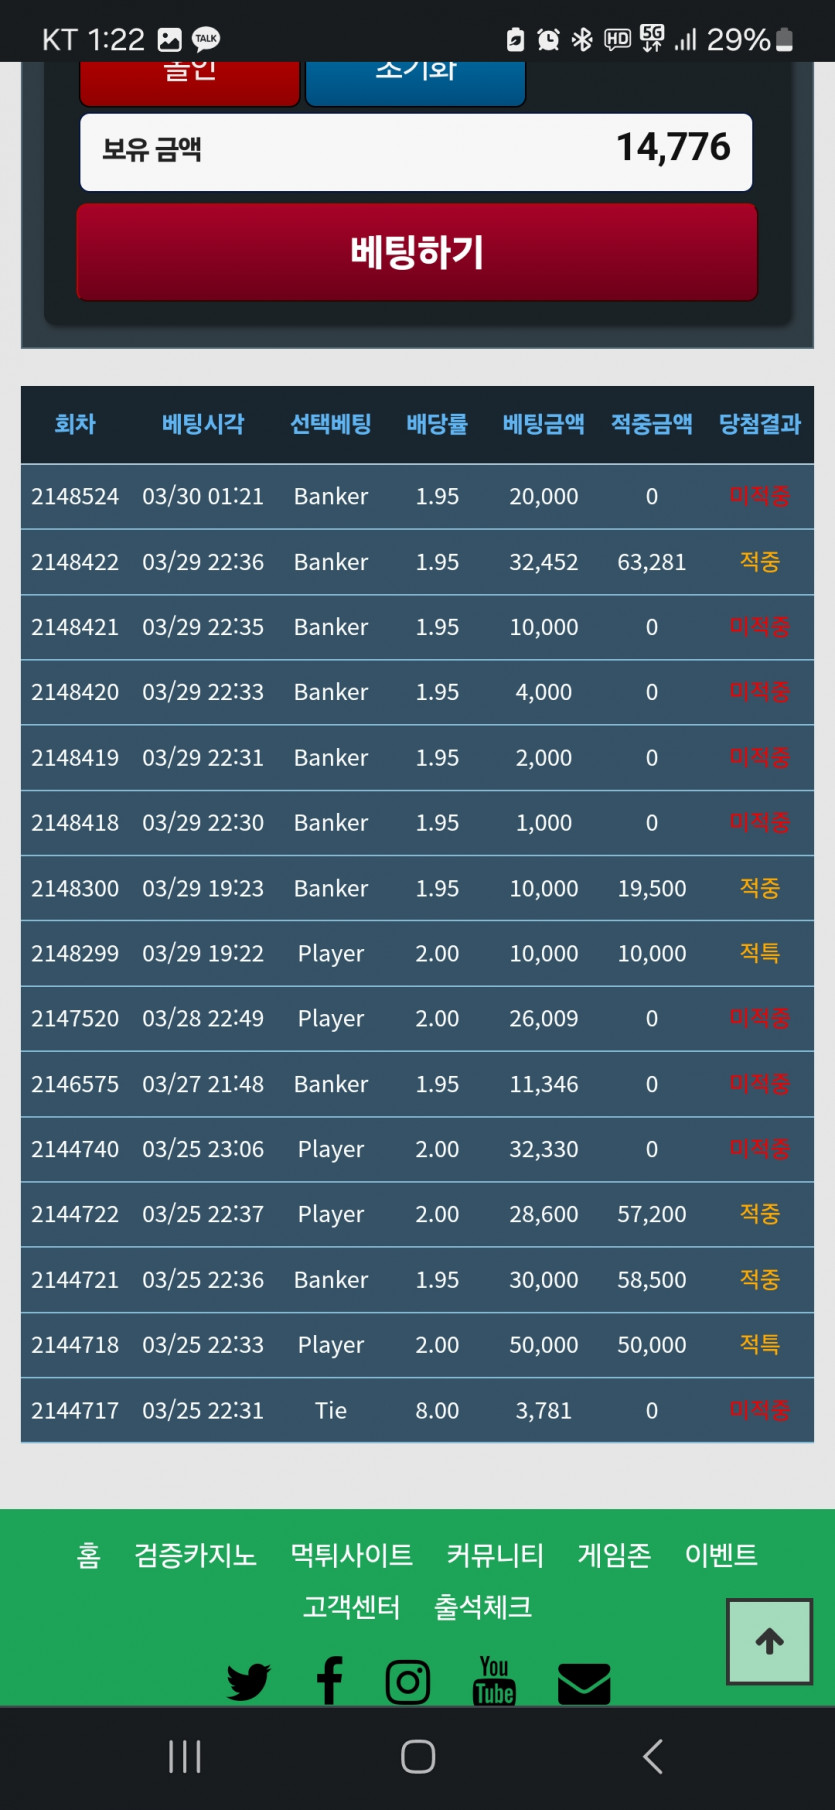Tap the Android back navigation icon
The height and width of the screenshot is (1810, 835).
(x=653, y=1756)
